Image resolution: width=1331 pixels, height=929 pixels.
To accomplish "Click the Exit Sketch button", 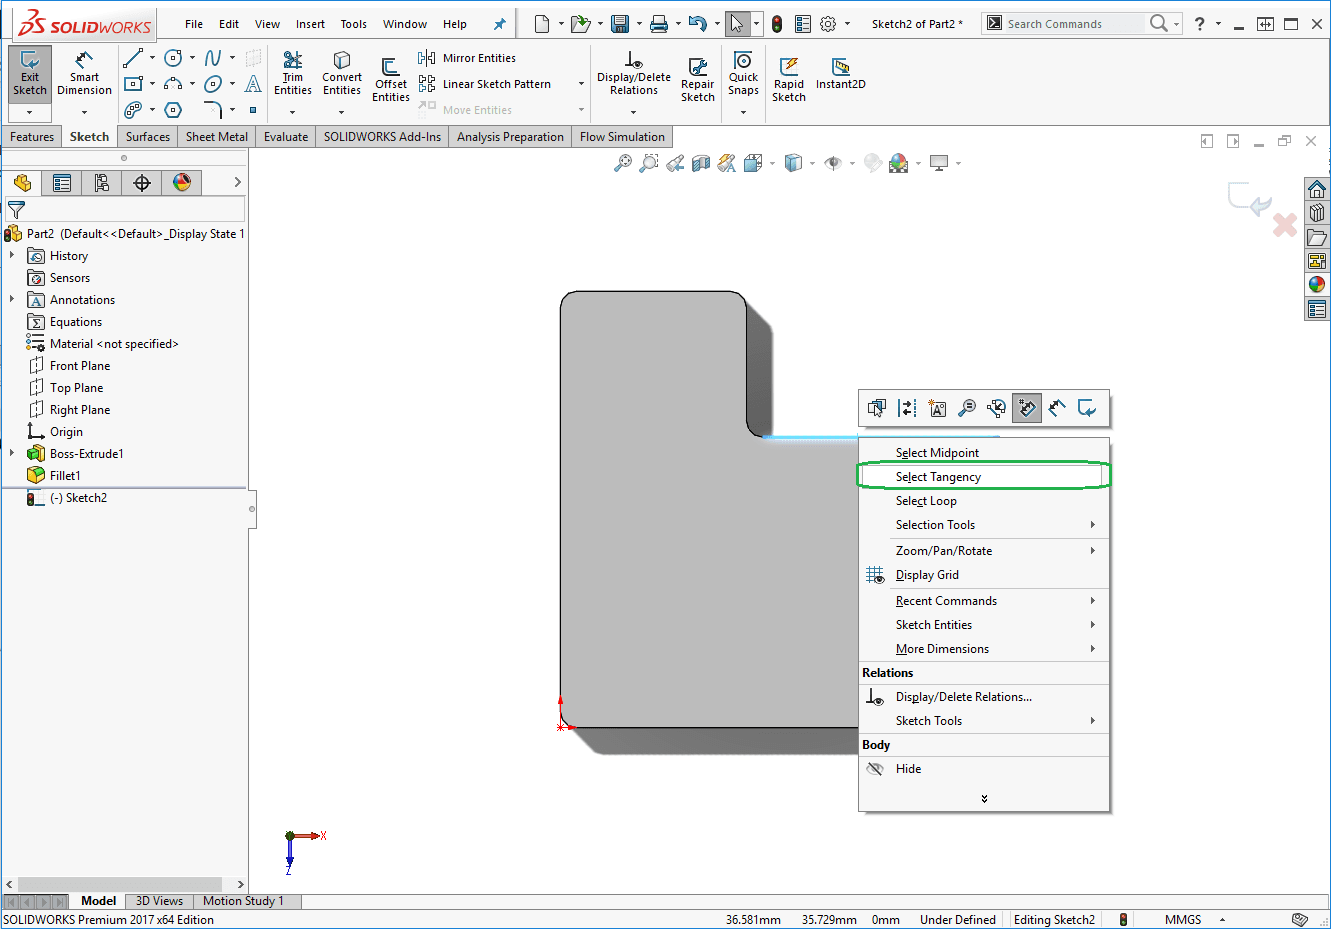I will click(x=30, y=74).
